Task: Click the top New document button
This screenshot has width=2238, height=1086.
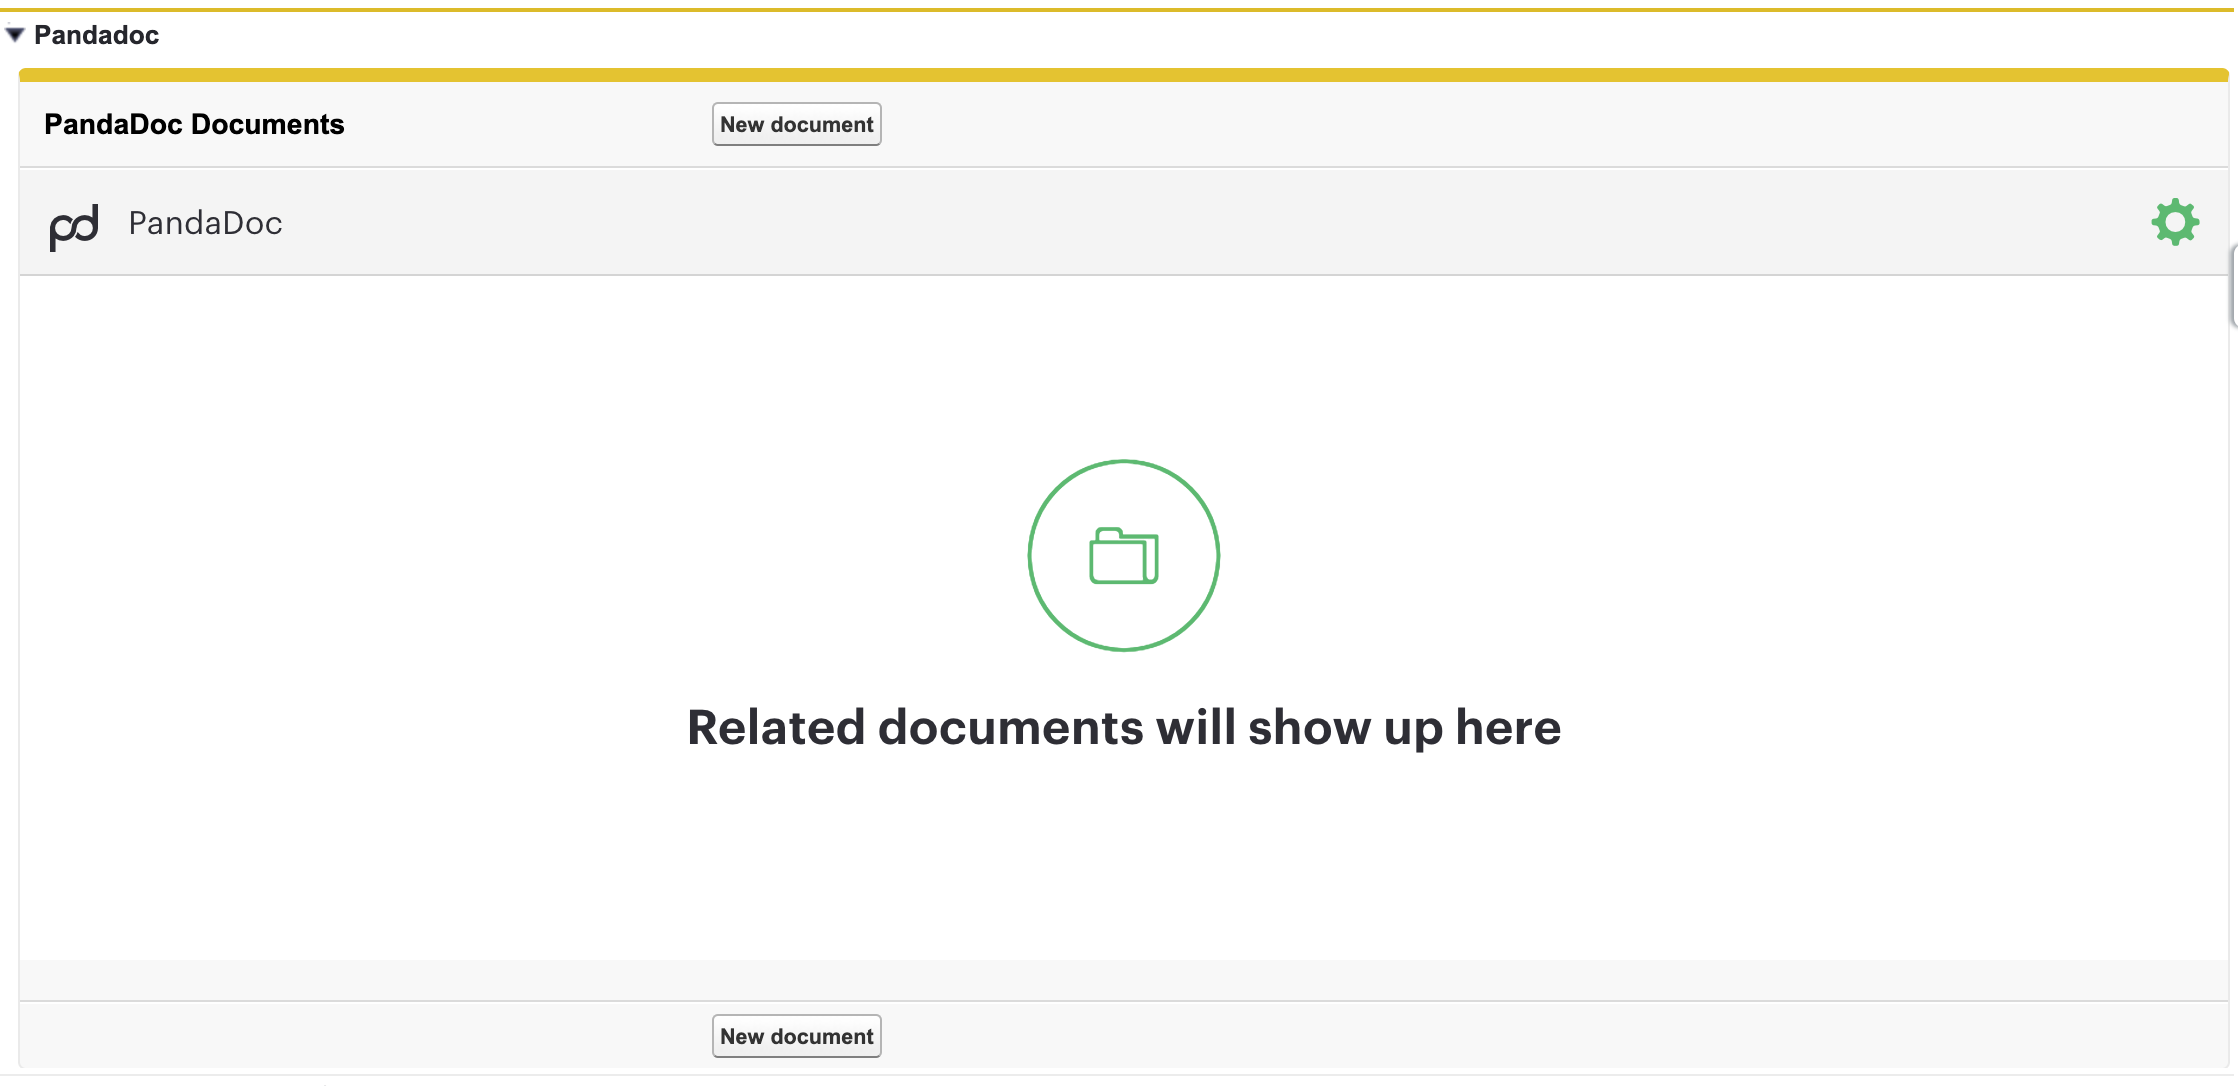Action: tap(796, 124)
